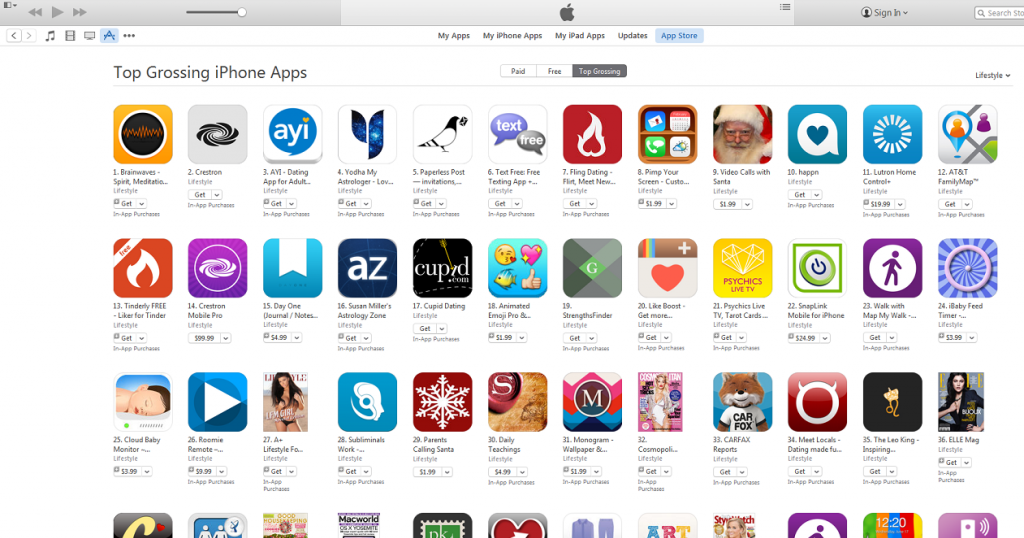
Task: Expand arrow next to Crestron Get button
Action: [217, 195]
